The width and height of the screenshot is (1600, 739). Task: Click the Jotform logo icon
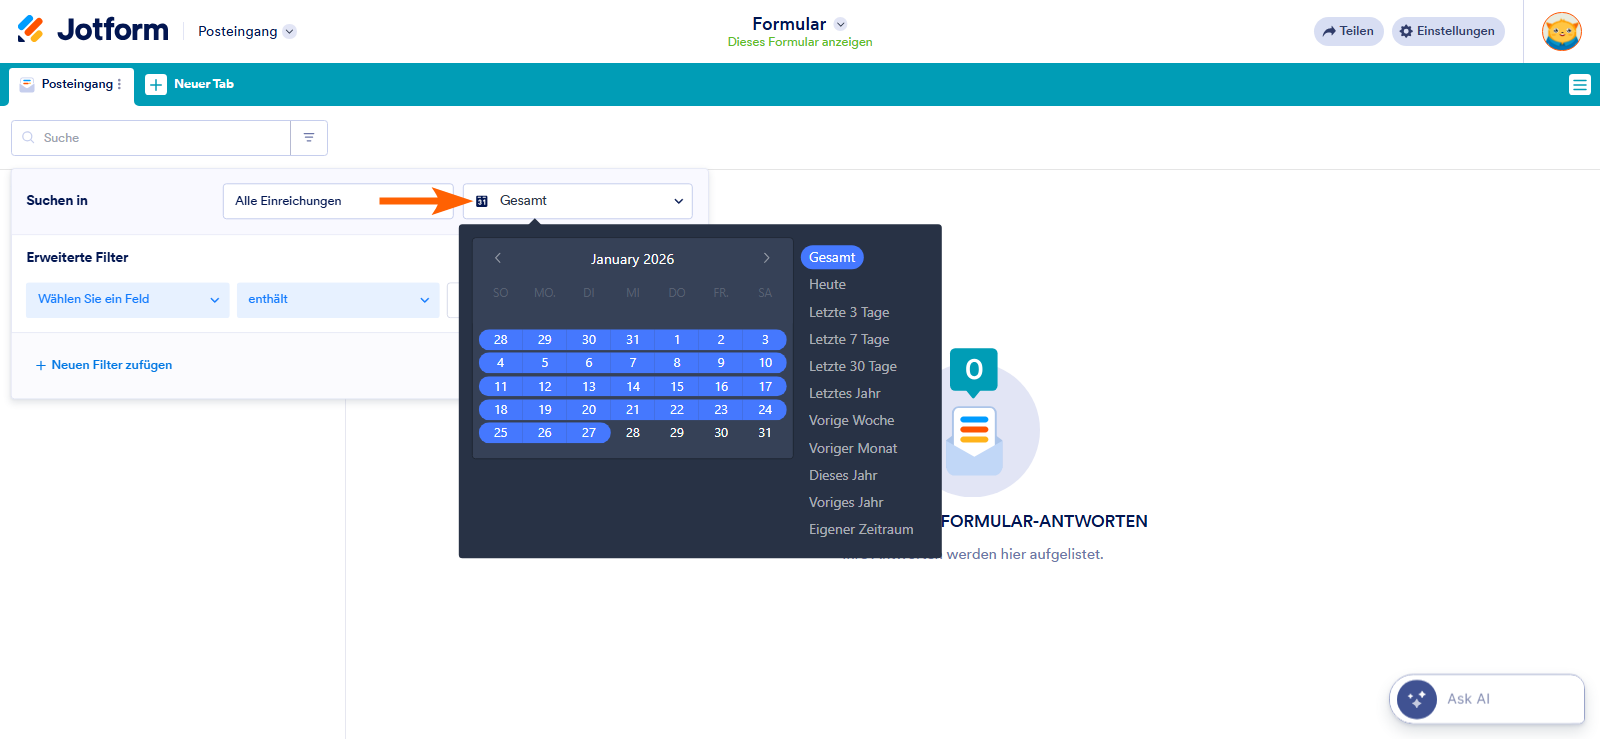coord(31,30)
